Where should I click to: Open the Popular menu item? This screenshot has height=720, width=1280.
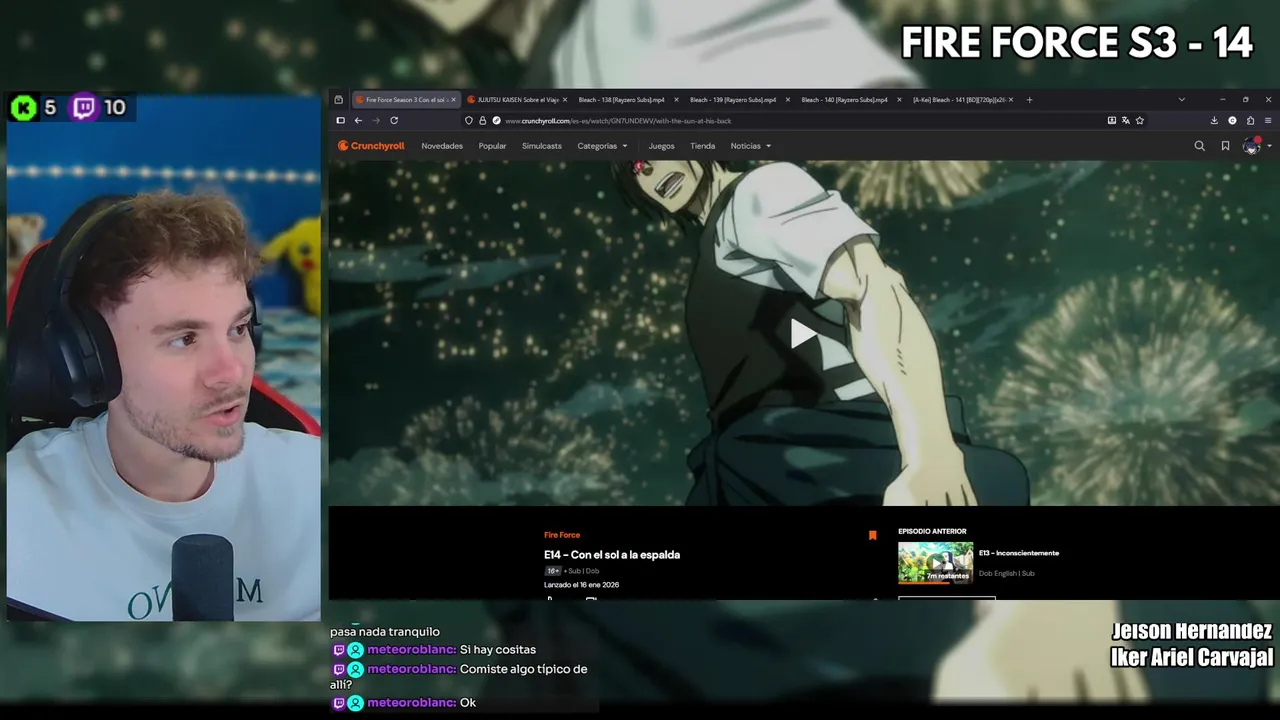(x=492, y=146)
